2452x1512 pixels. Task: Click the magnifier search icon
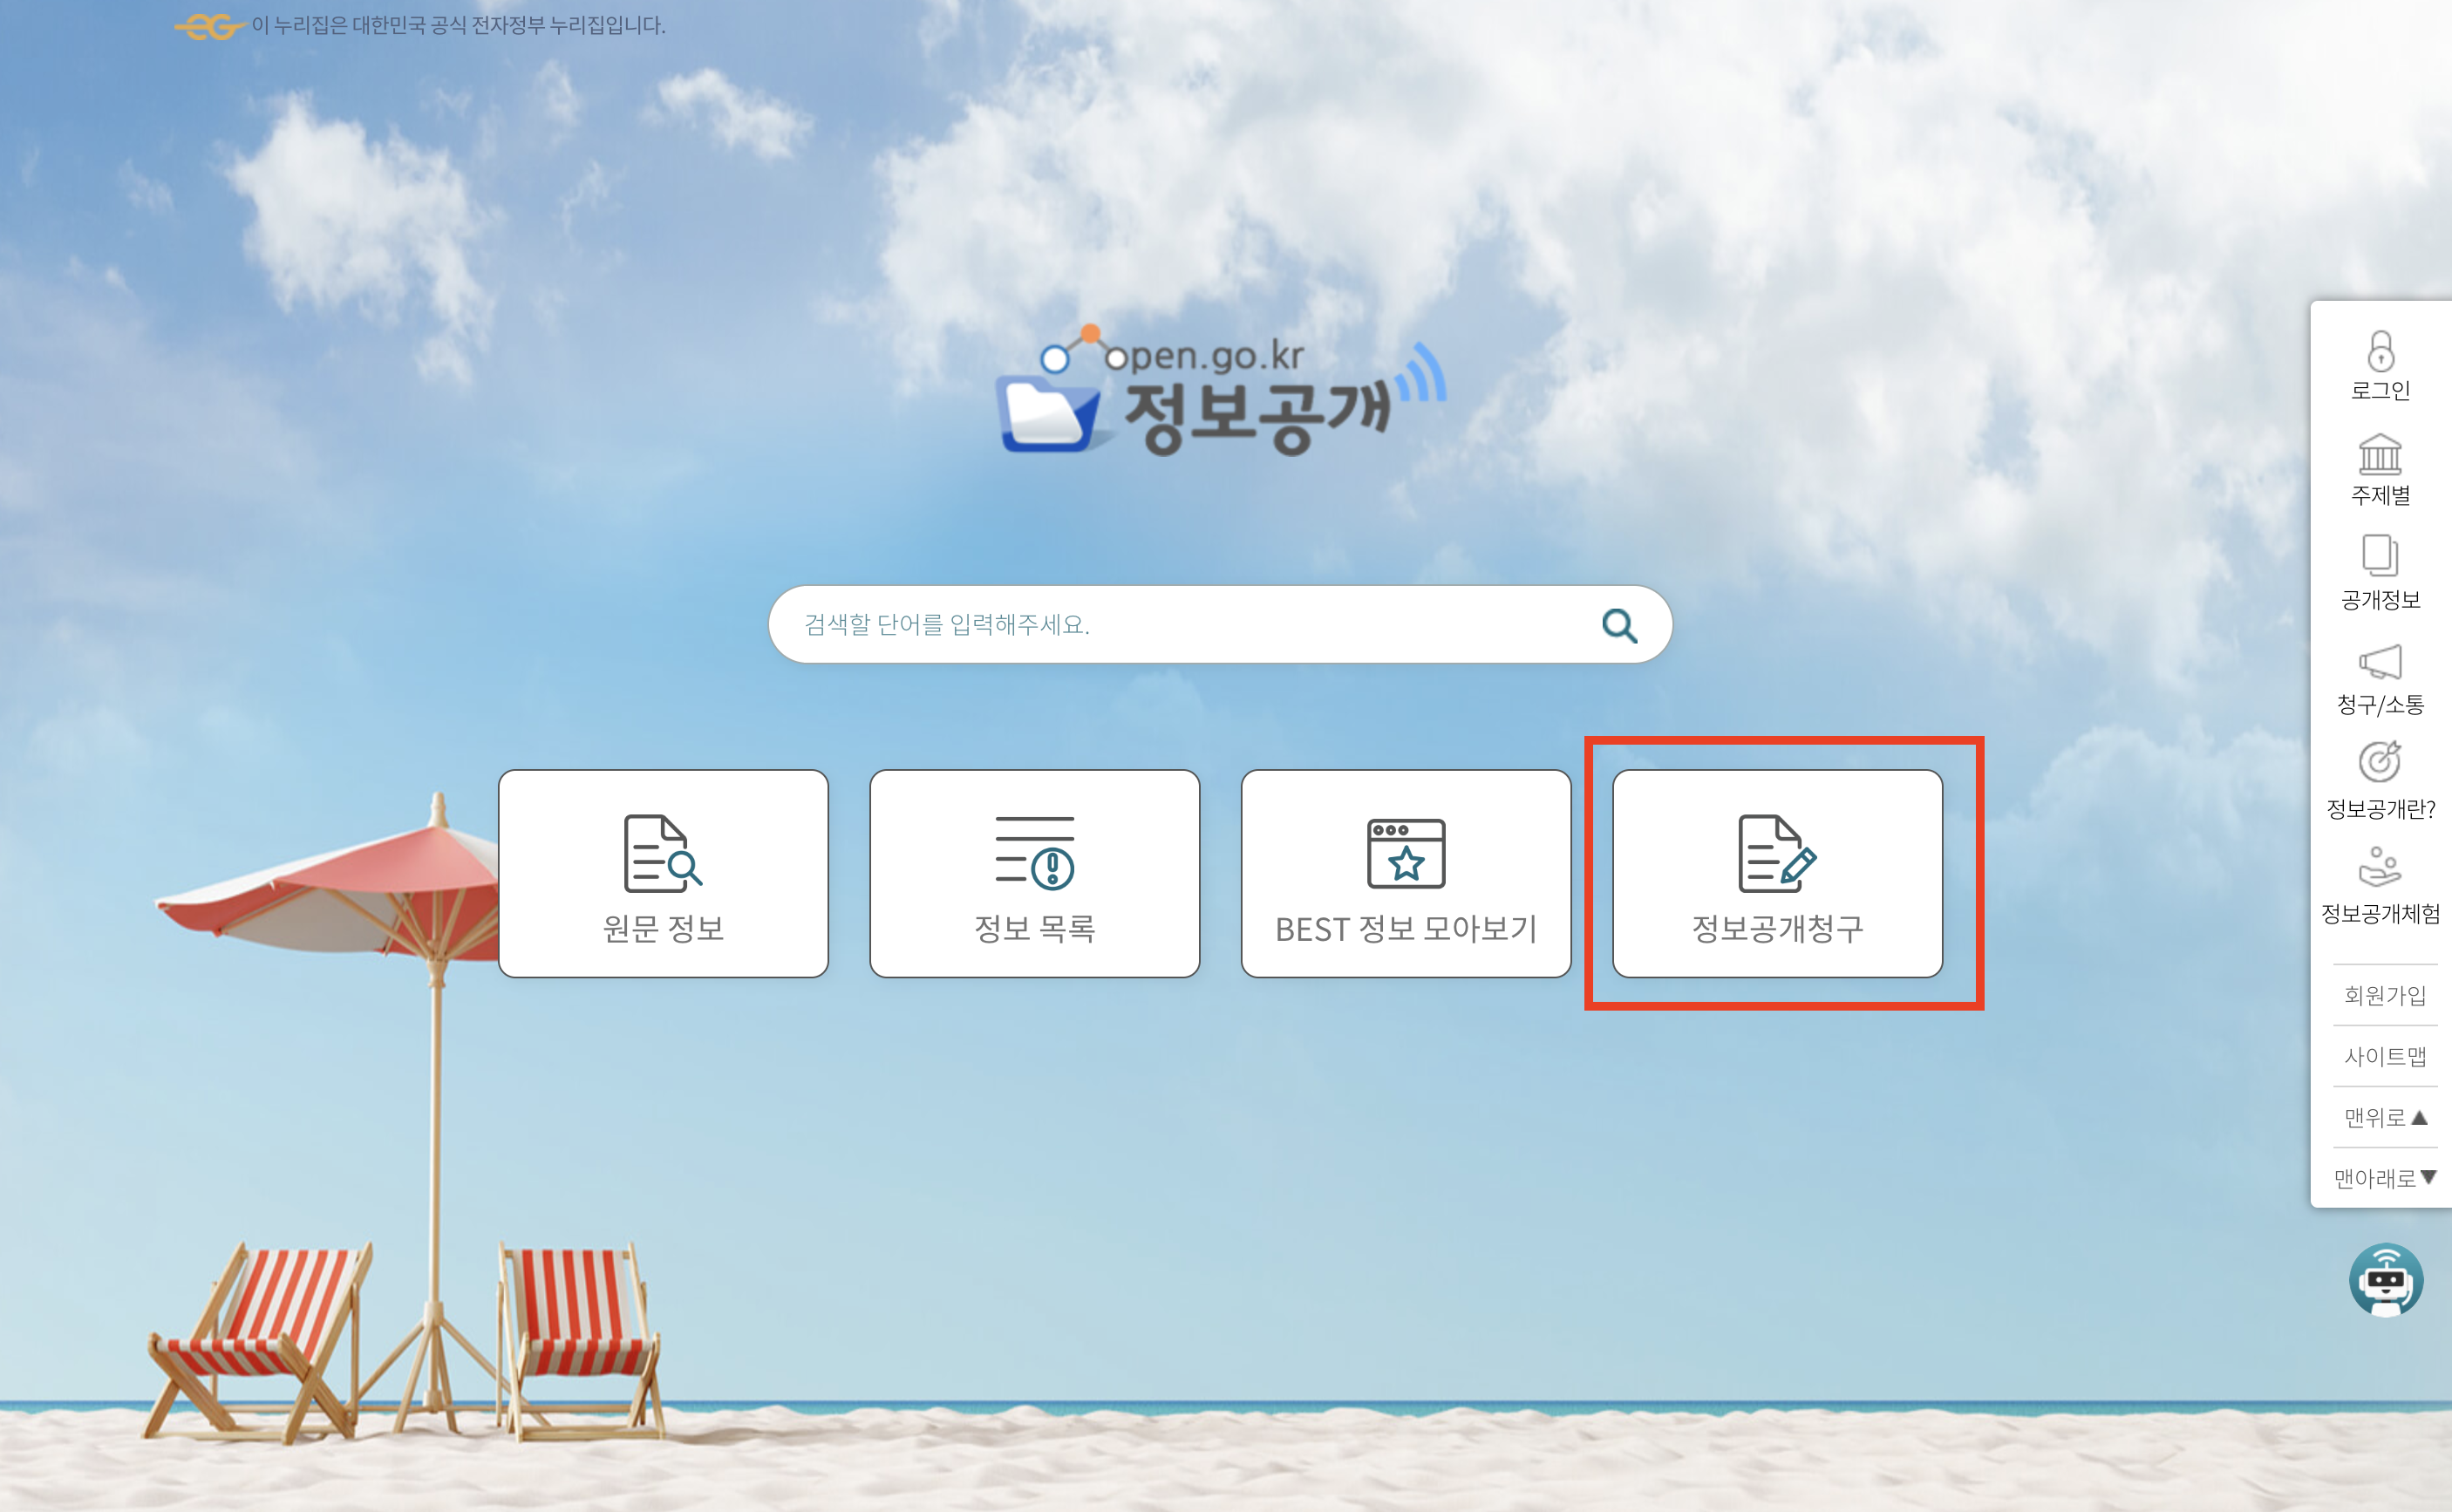point(1619,625)
